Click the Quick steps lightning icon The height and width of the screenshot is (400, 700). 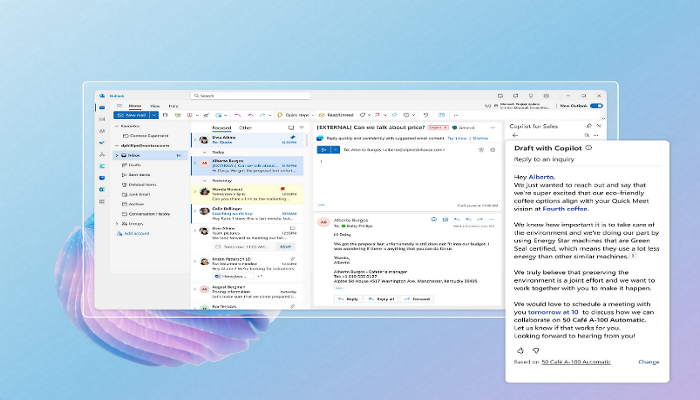tap(280, 115)
